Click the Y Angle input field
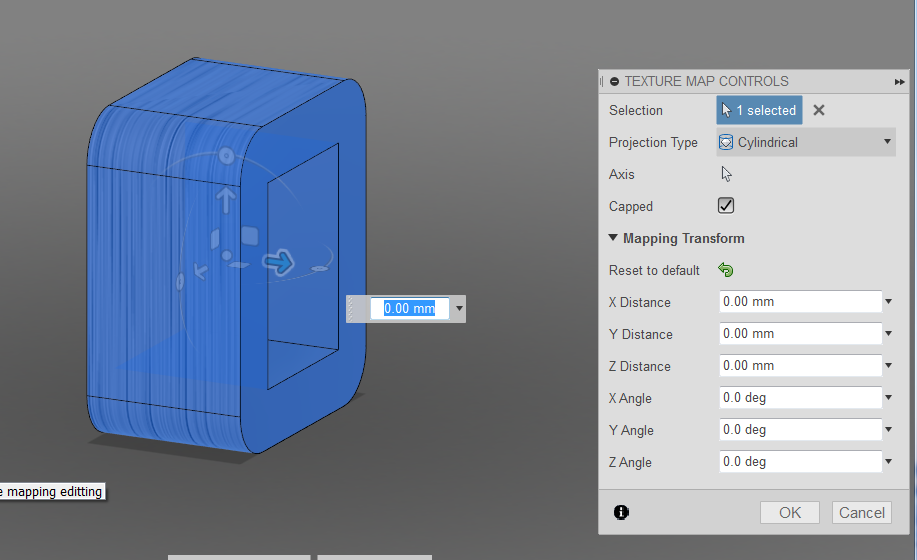 [x=800, y=430]
